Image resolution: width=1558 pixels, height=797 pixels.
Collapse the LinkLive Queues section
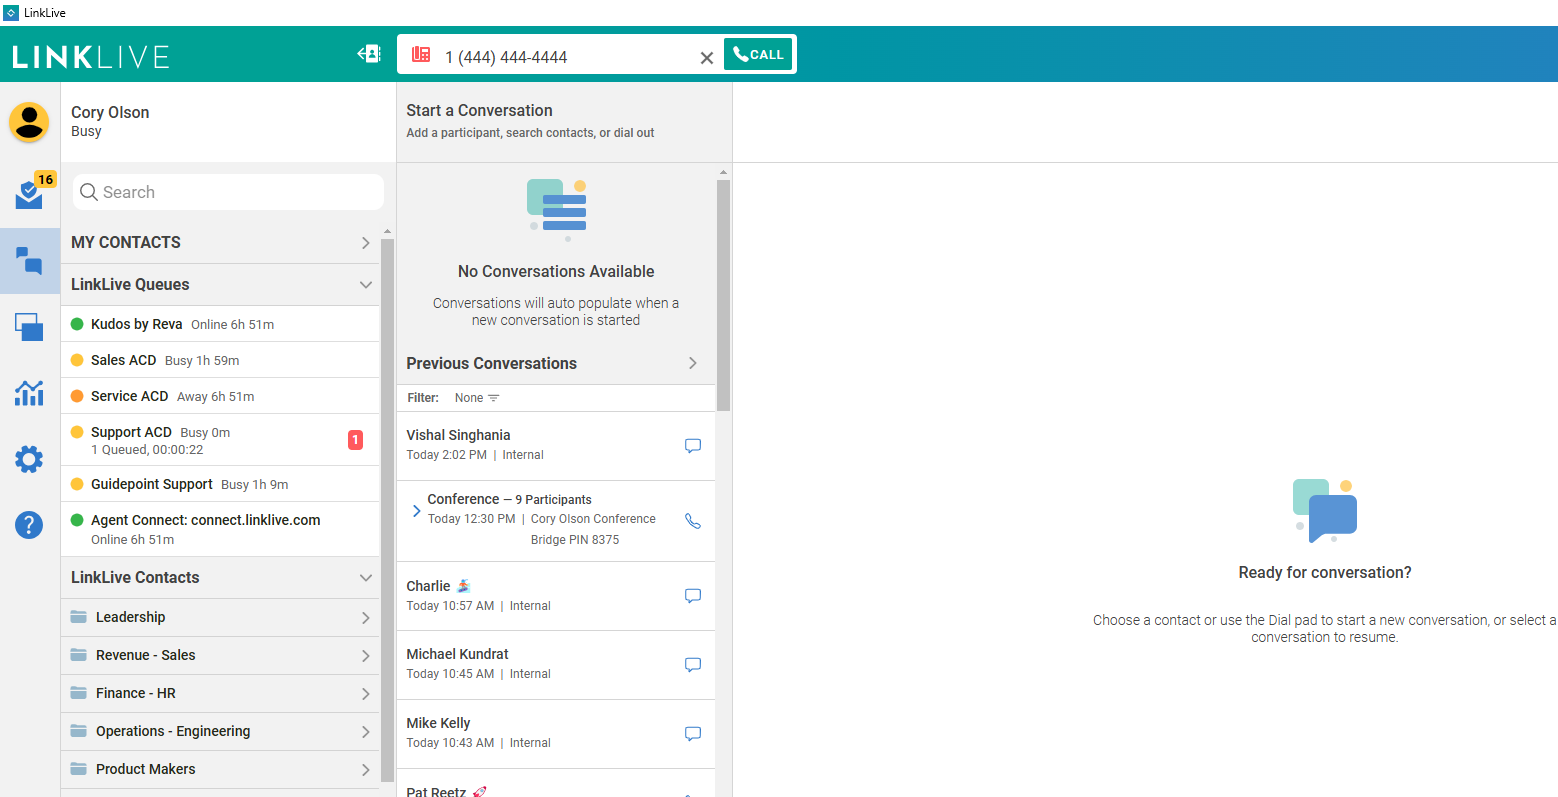365,285
